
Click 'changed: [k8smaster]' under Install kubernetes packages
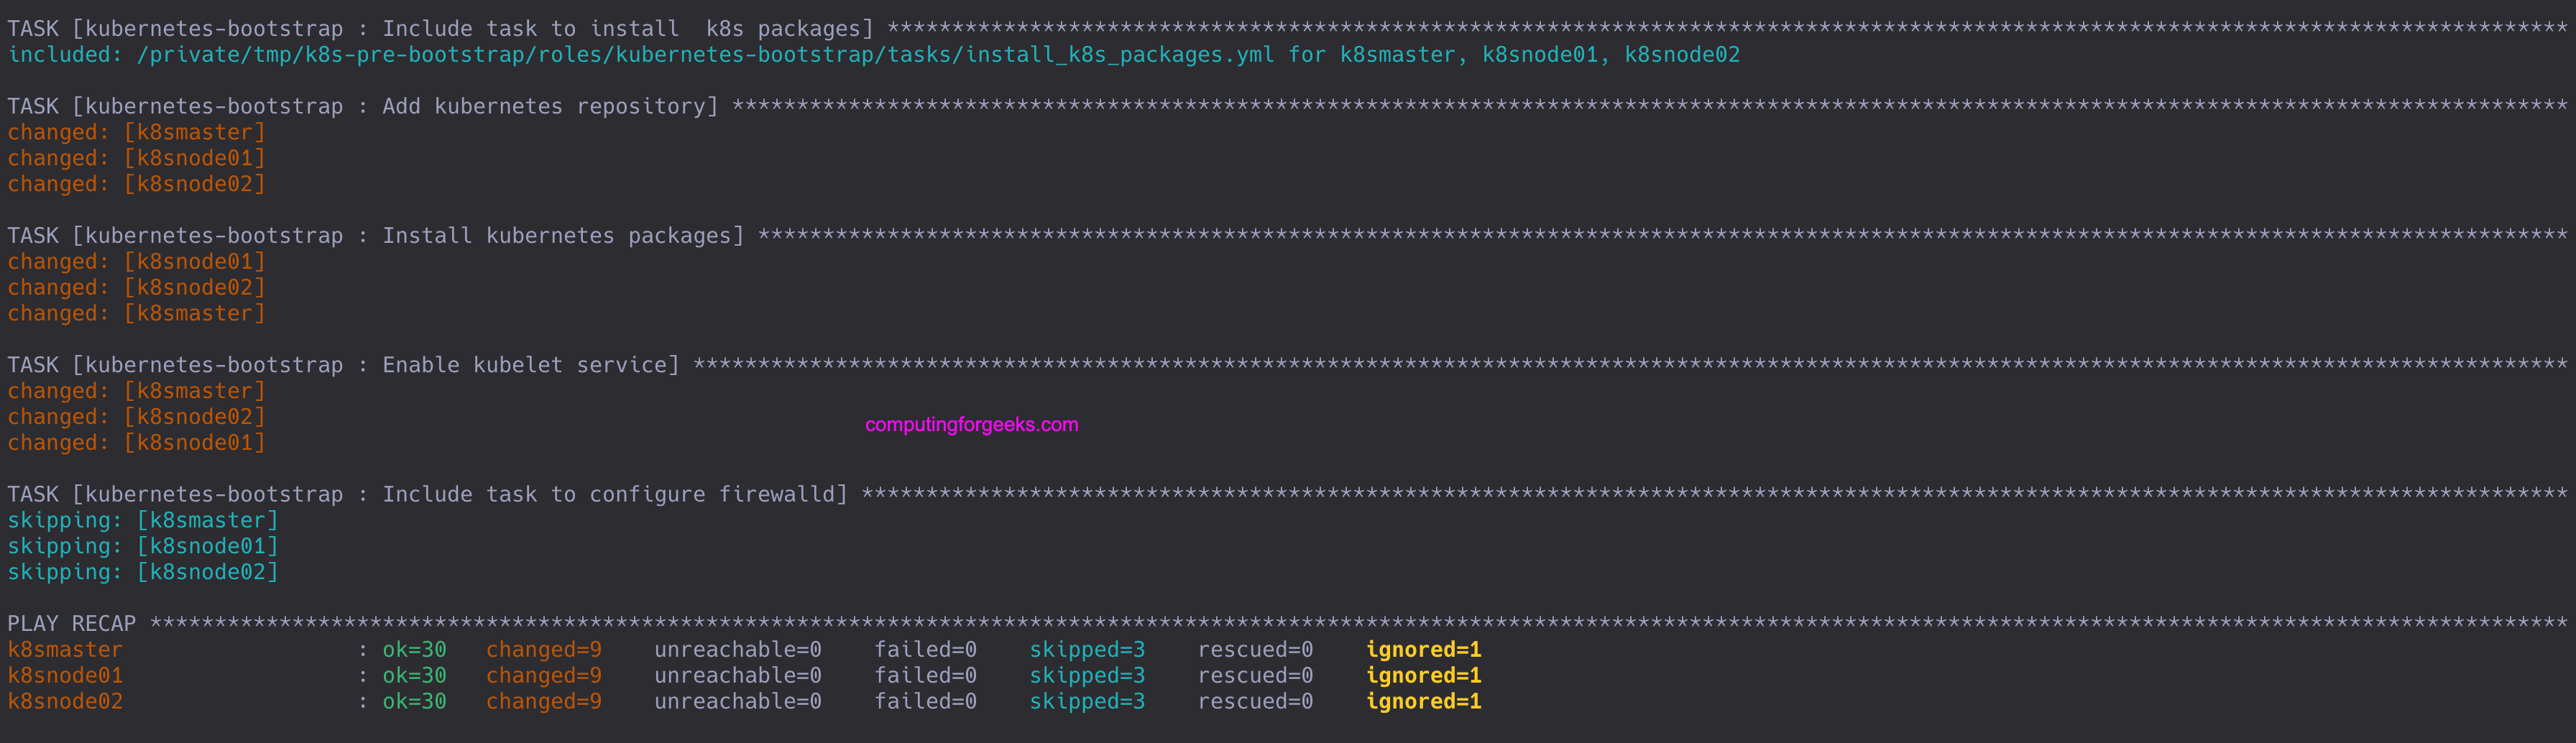(137, 313)
